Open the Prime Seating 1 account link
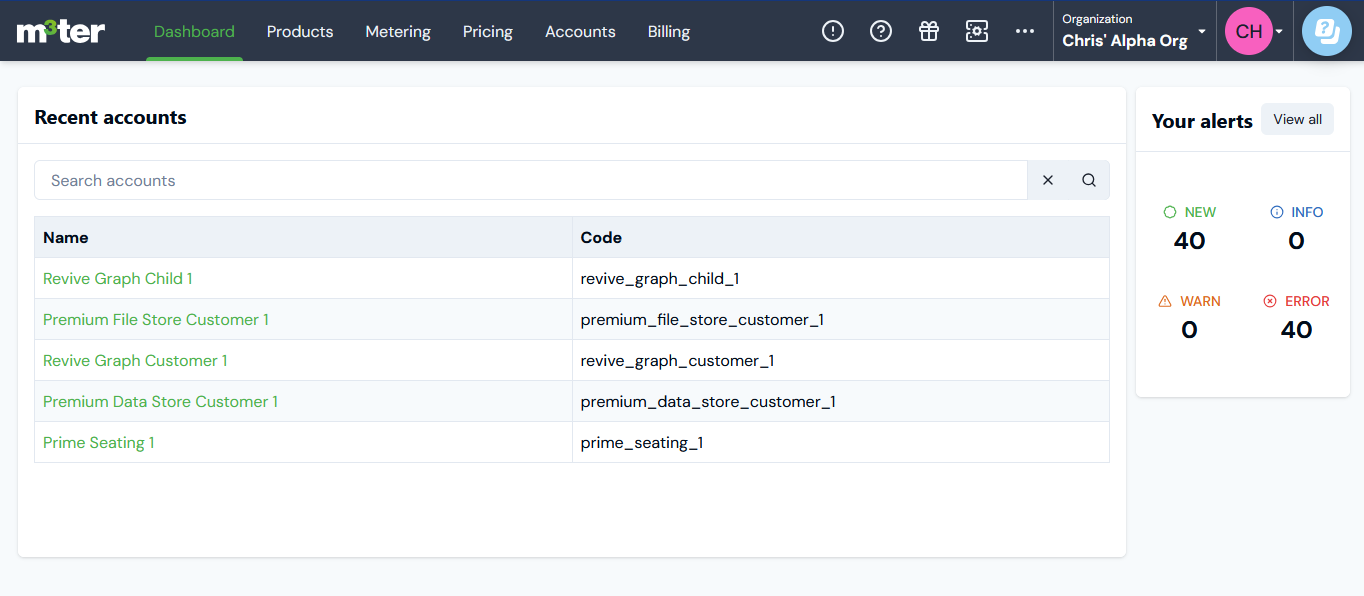Screen dimensions: 1364x596 pos(99,442)
